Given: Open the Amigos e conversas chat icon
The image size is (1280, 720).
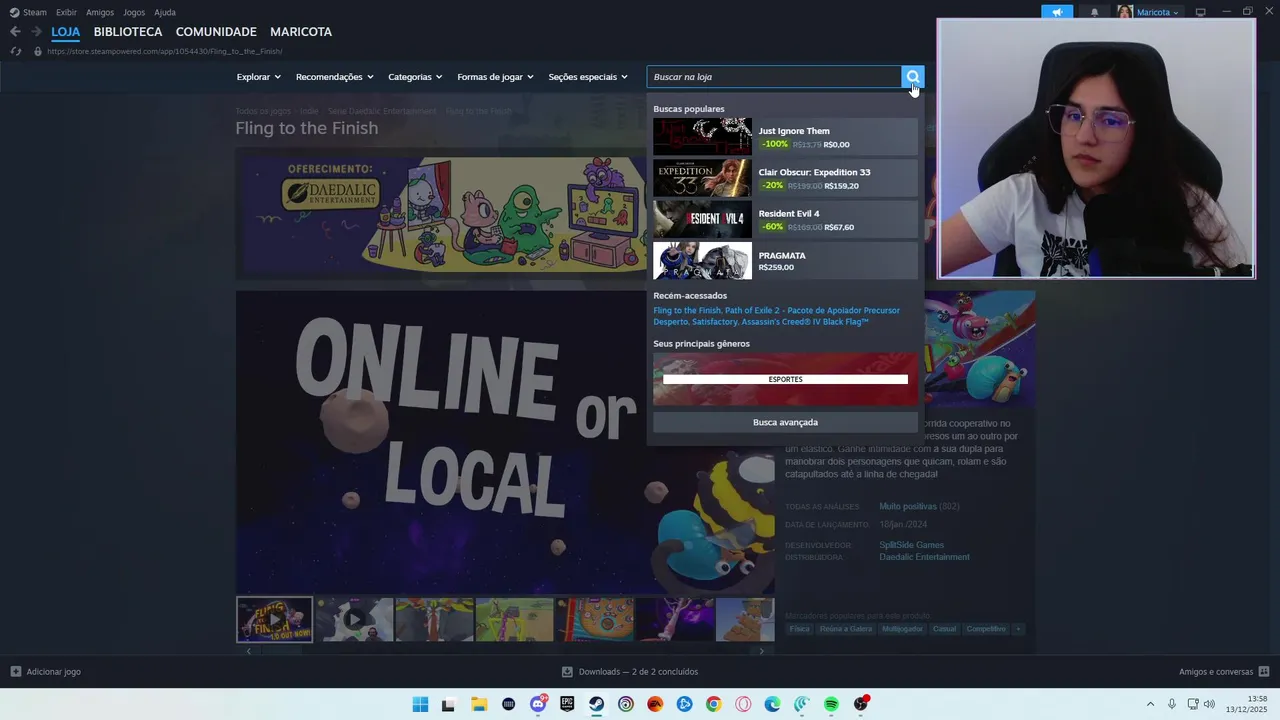Looking at the screenshot, I should (x=1264, y=672).
